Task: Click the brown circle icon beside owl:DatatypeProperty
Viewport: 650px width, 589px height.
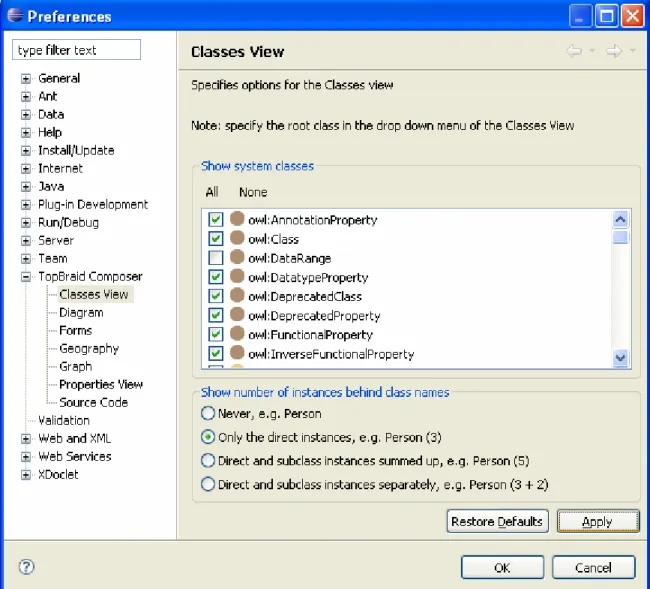Action: pyautogui.click(x=237, y=276)
